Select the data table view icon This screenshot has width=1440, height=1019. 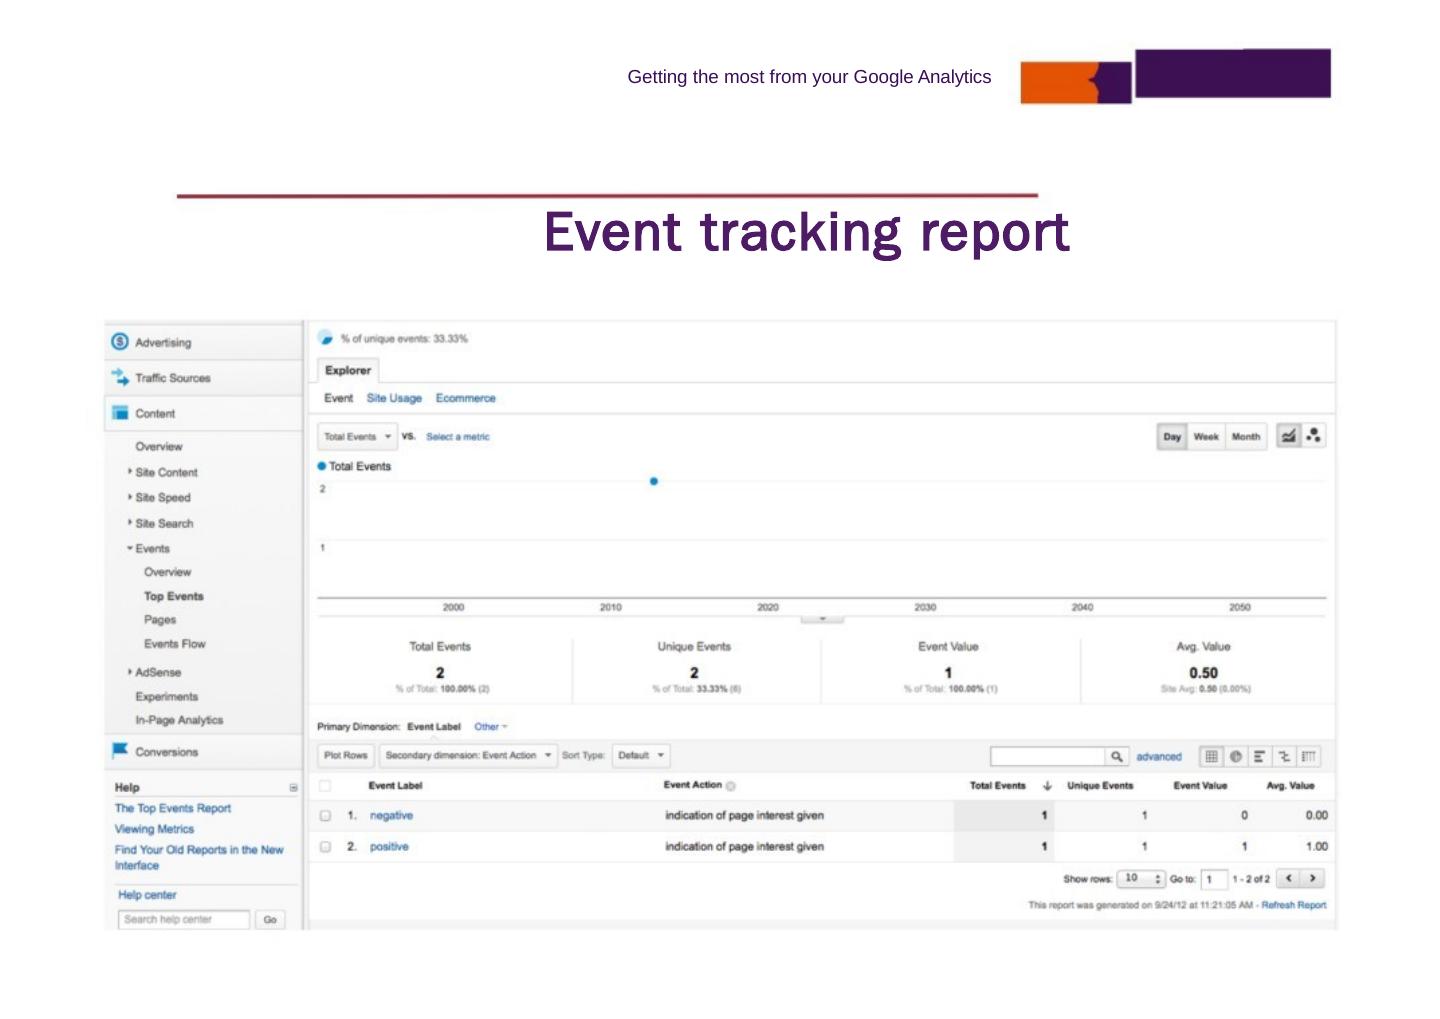pyautogui.click(x=1211, y=757)
